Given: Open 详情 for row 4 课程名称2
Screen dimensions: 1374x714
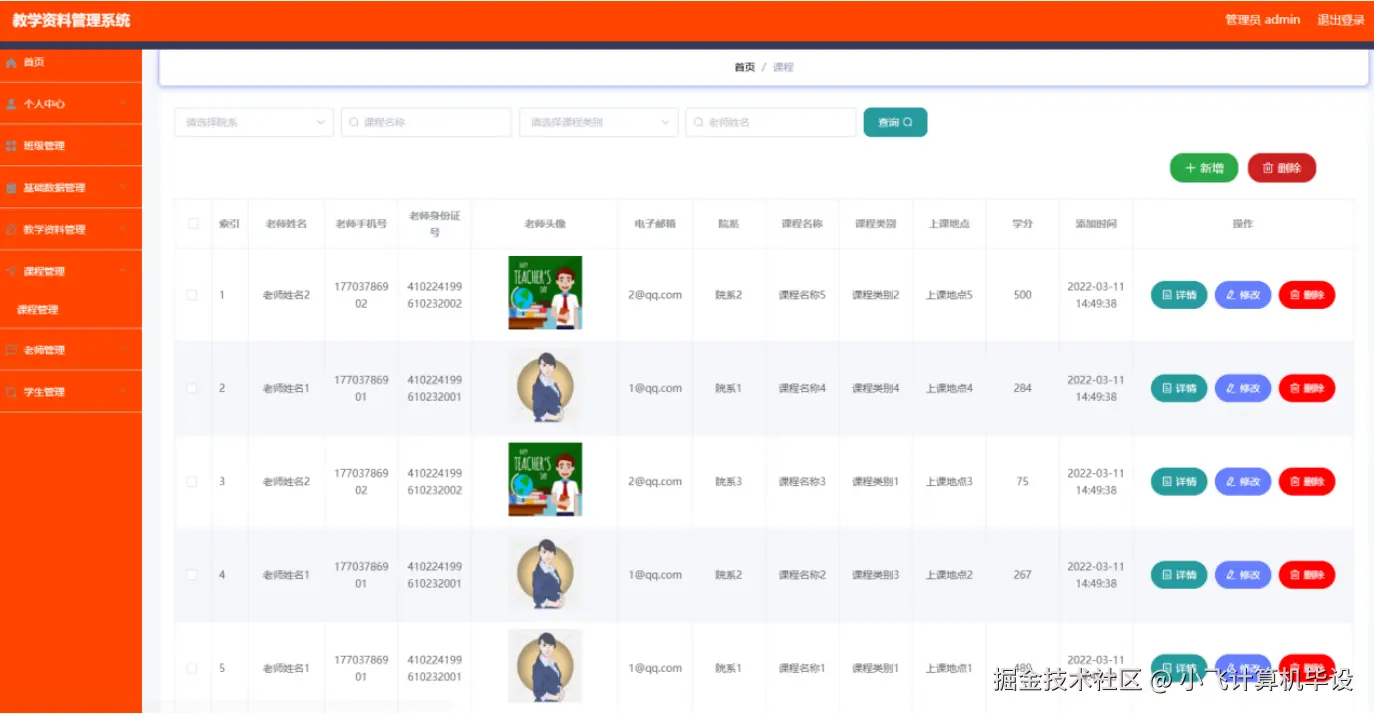Looking at the screenshot, I should pyautogui.click(x=1179, y=575).
